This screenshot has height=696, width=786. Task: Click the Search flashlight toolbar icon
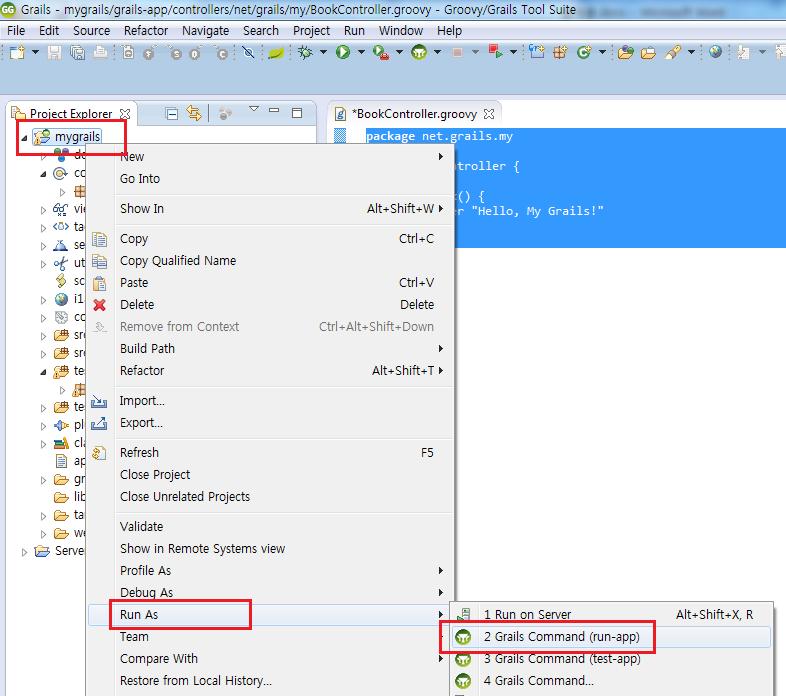[x=672, y=52]
